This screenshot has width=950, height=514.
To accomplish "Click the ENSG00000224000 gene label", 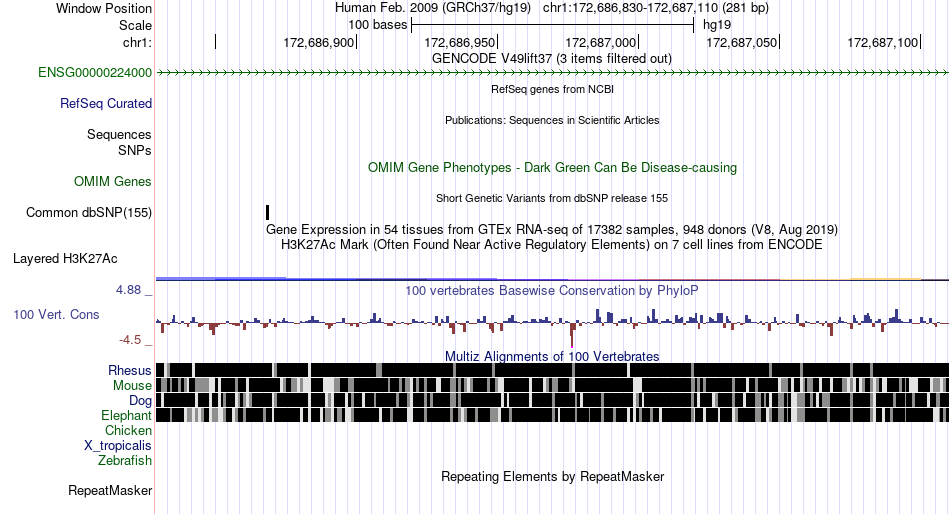I will (x=95, y=73).
